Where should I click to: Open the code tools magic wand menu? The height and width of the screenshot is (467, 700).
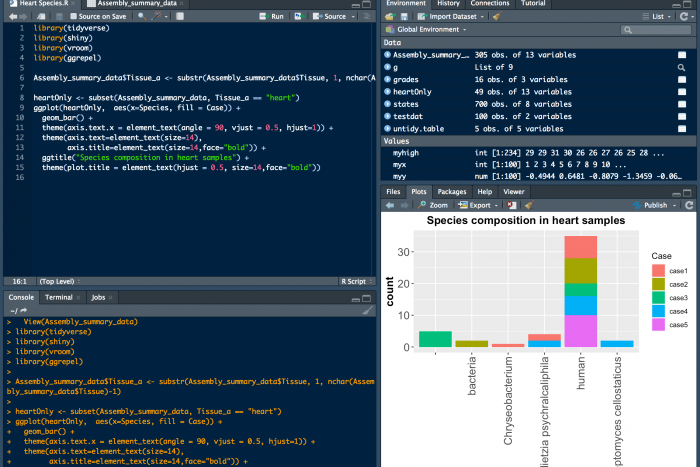(158, 16)
